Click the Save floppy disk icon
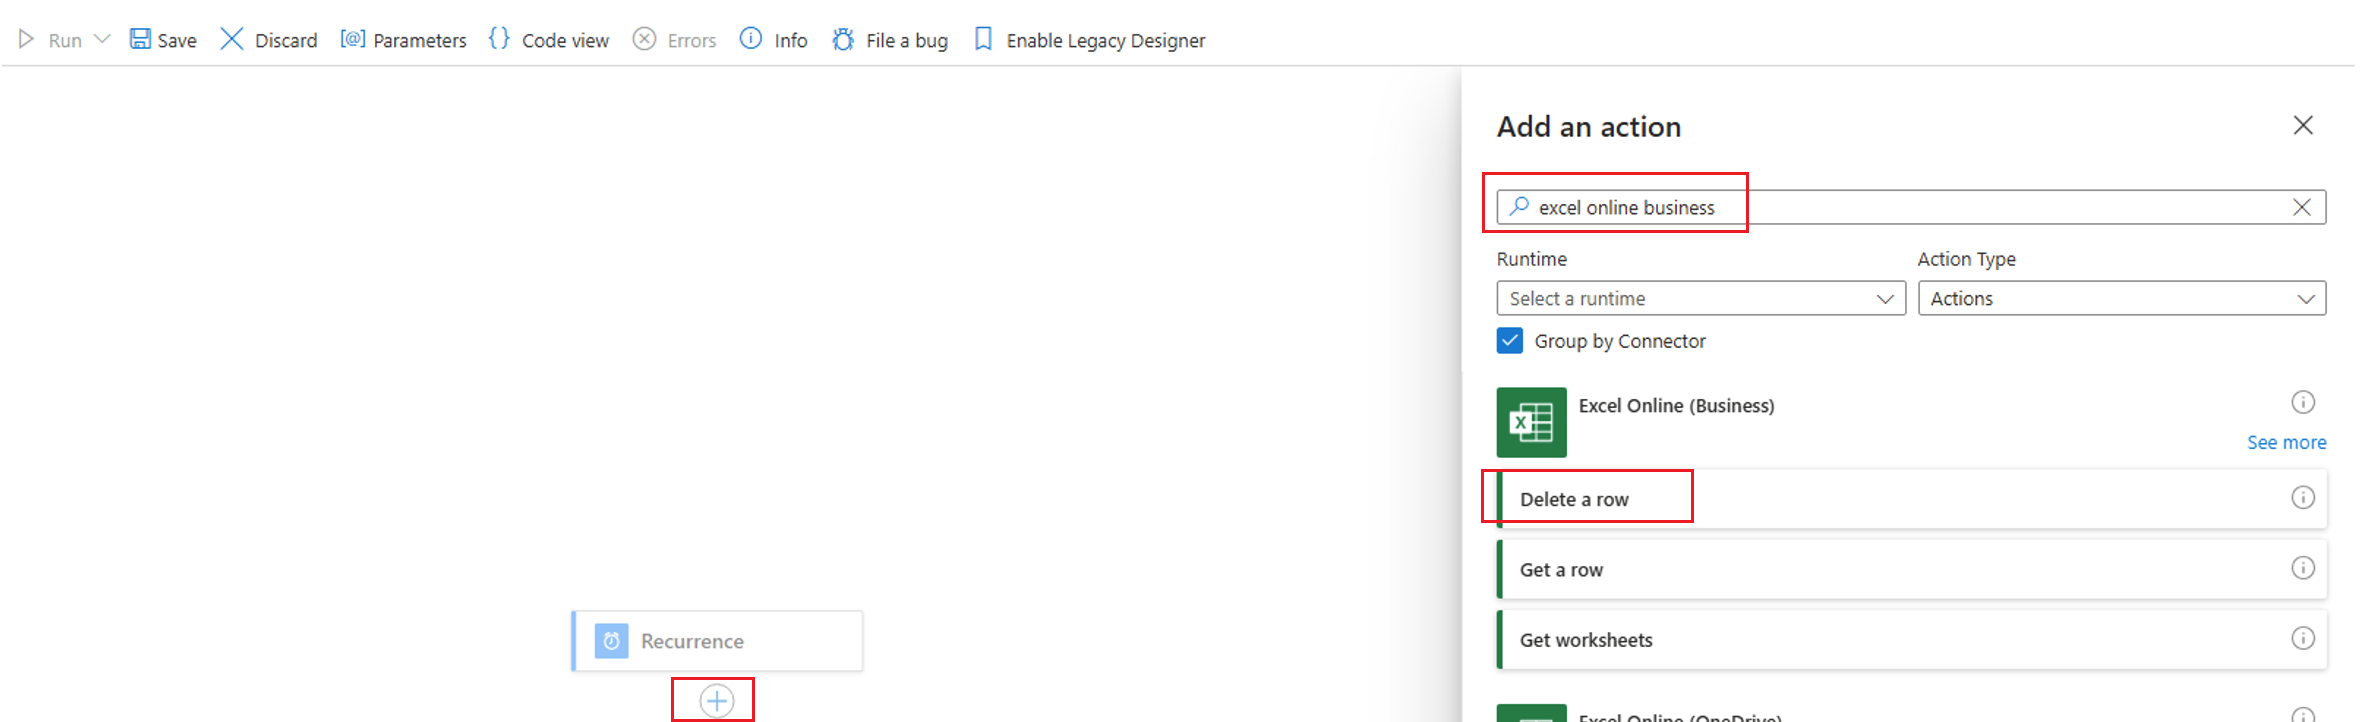This screenshot has height=722, width=2360. tap(140, 39)
